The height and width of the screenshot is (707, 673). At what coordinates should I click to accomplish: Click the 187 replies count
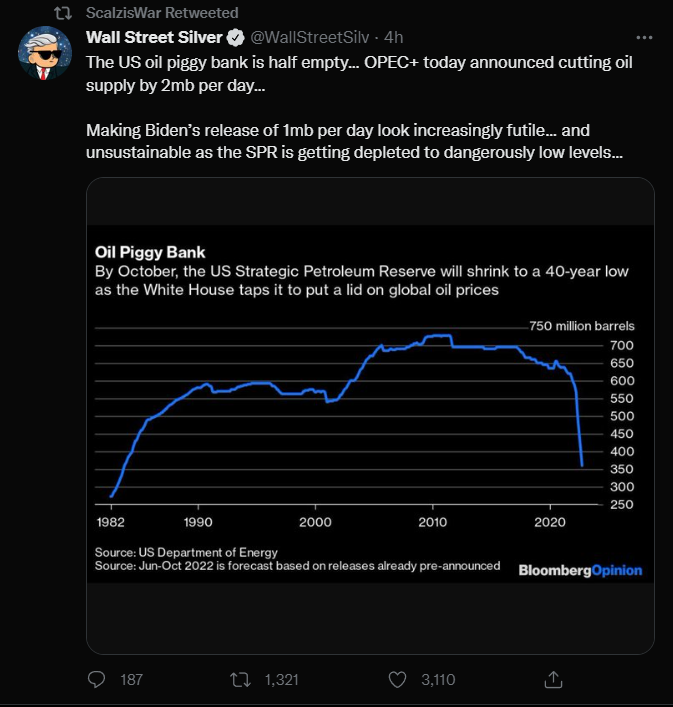click(x=131, y=679)
